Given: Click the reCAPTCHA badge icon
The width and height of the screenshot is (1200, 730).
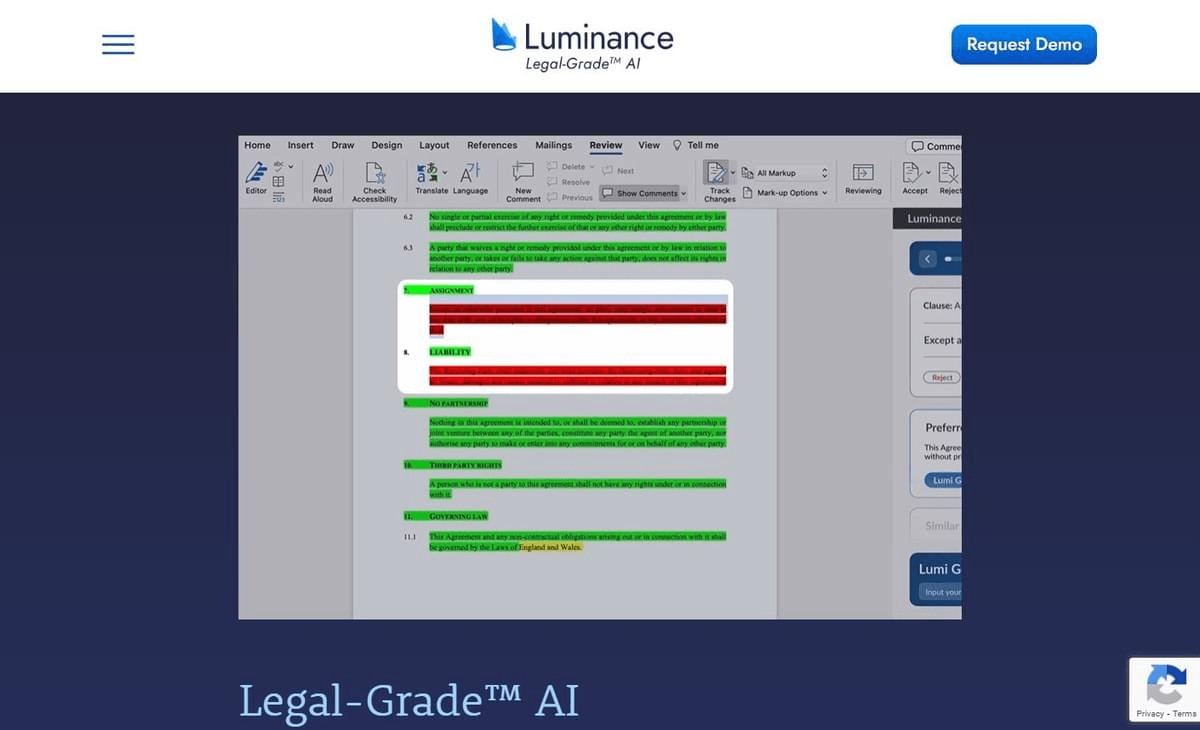Looking at the screenshot, I should [x=1165, y=687].
